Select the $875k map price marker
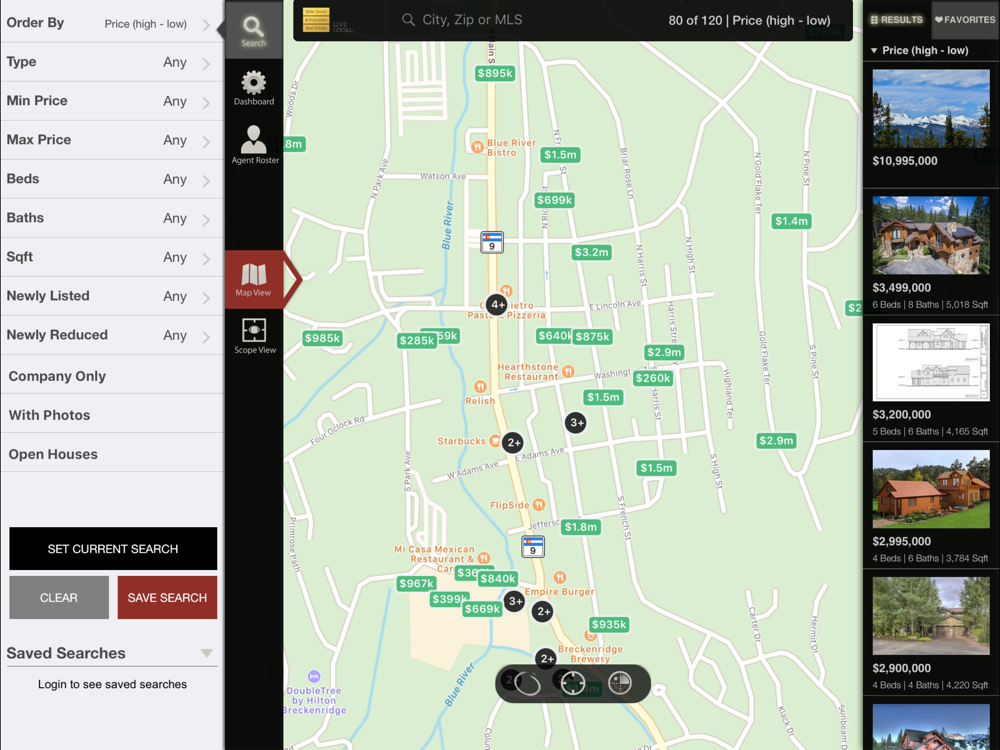1000x750 pixels. coord(592,337)
